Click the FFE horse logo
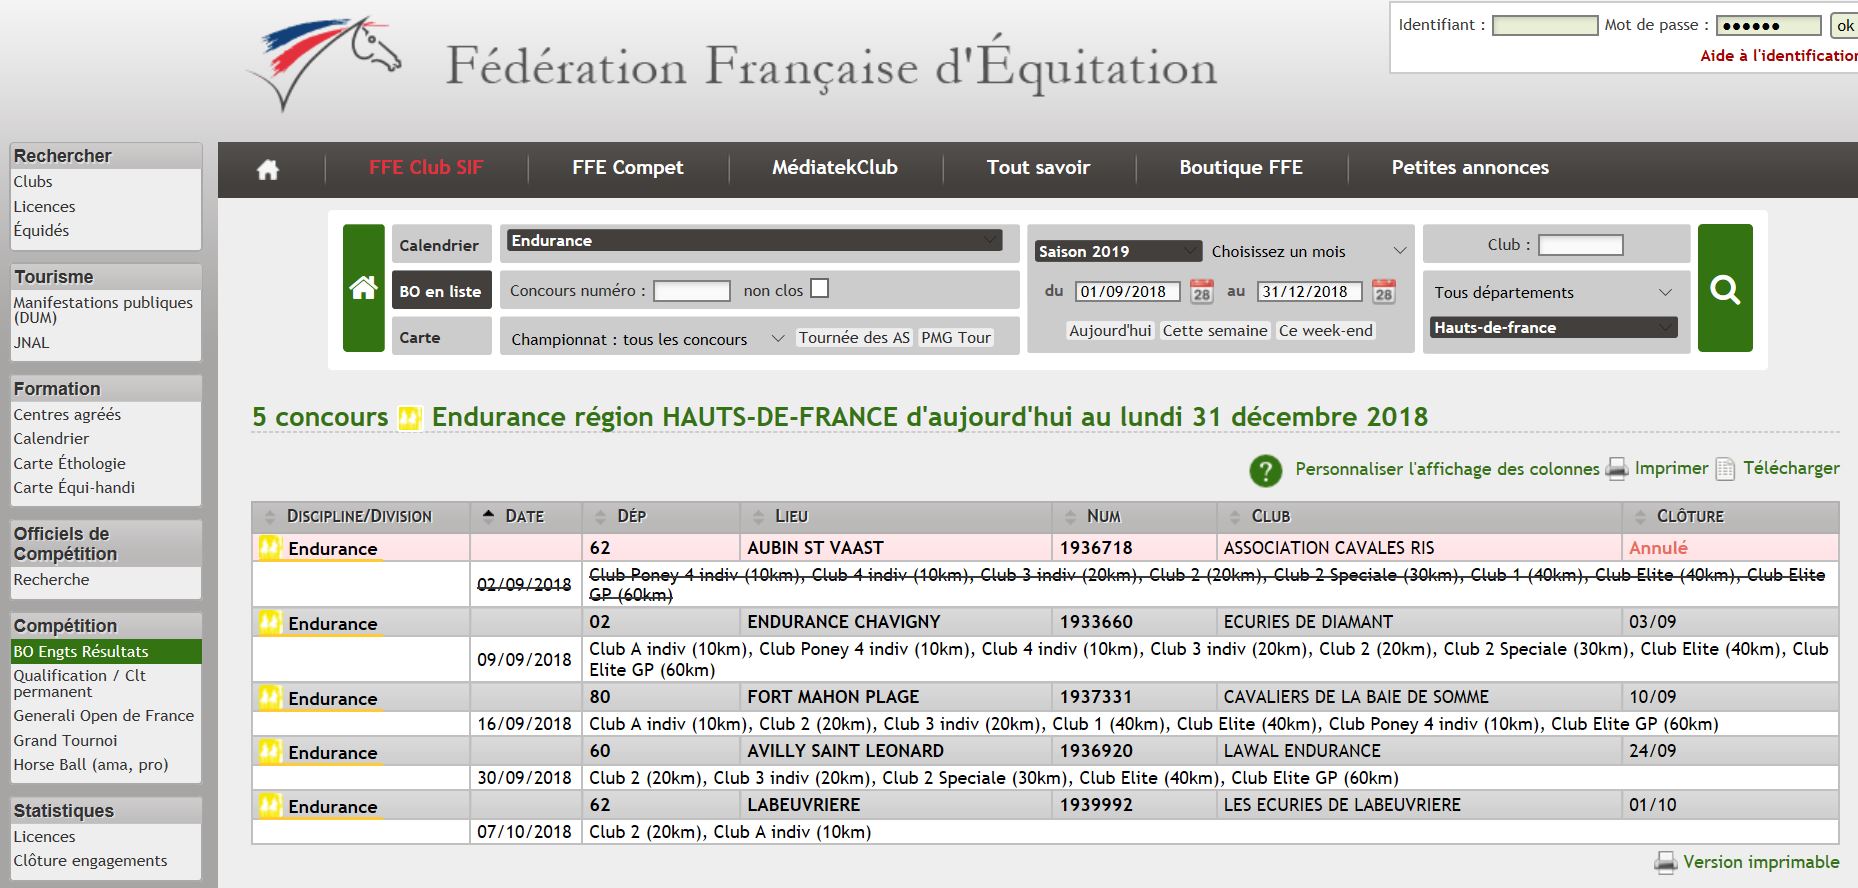Image resolution: width=1858 pixels, height=888 pixels. 325,62
